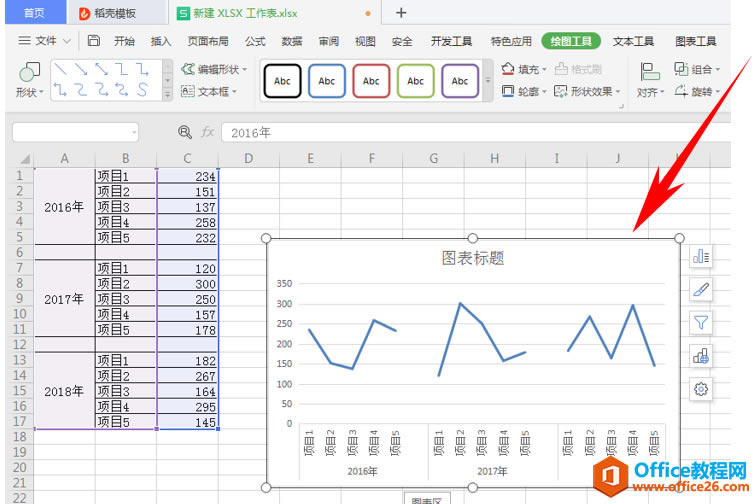Open the Insert (插入) ribbon tab
Viewport: 756px width, 504px height.
point(161,41)
